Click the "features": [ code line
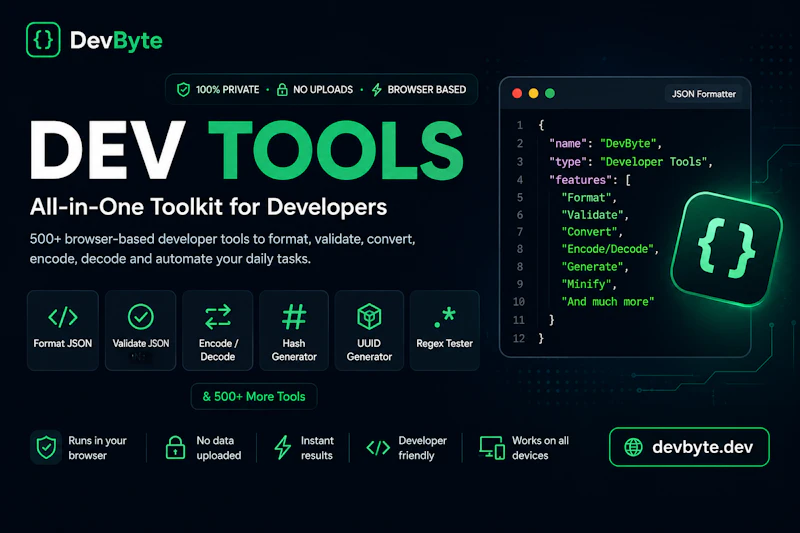This screenshot has width=800, height=533. click(590, 180)
